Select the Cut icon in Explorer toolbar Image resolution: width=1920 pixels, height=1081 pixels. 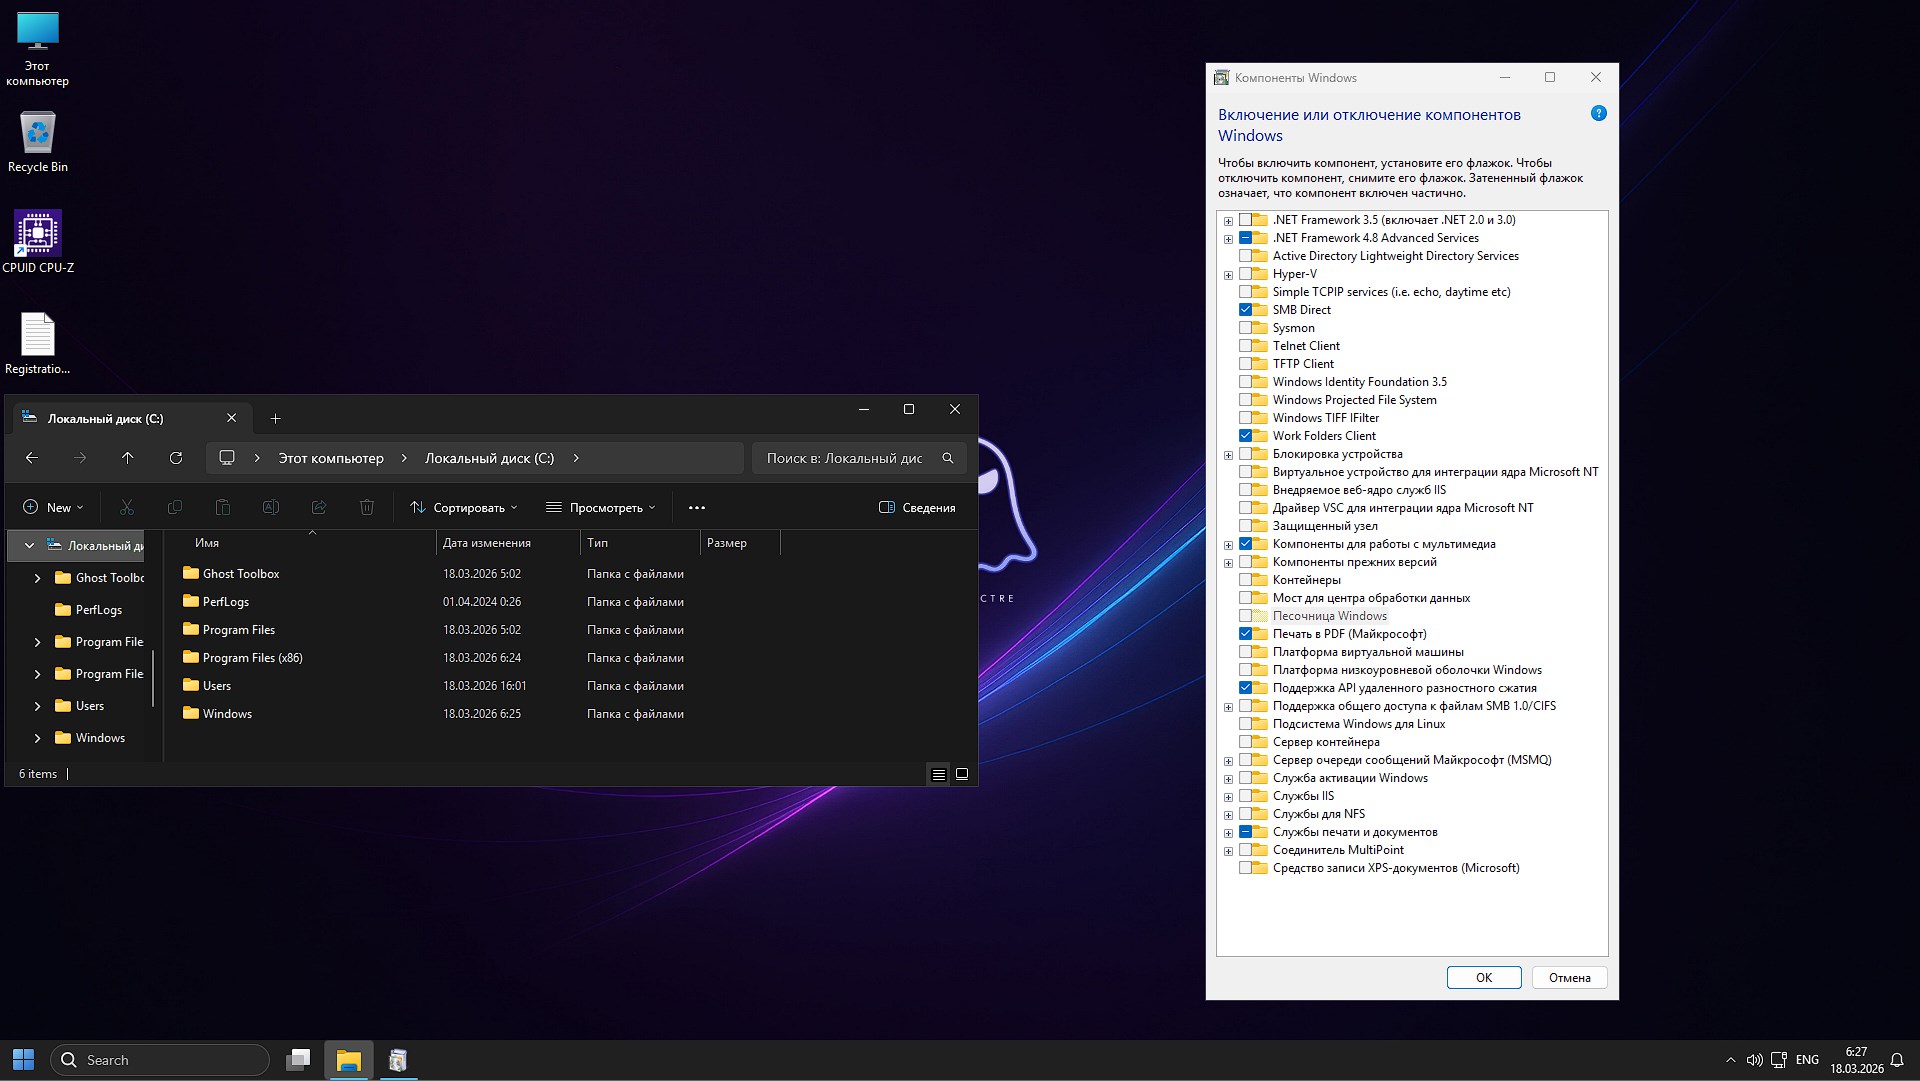127,507
